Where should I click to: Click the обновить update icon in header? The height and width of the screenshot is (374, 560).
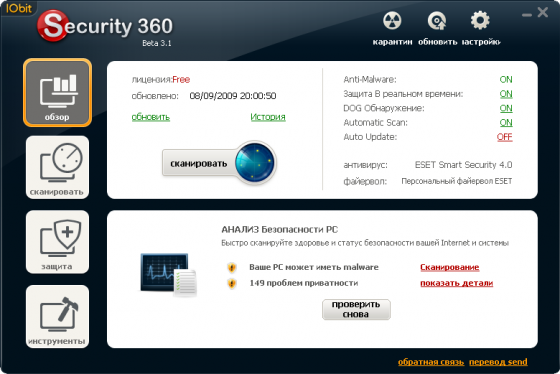(x=437, y=21)
